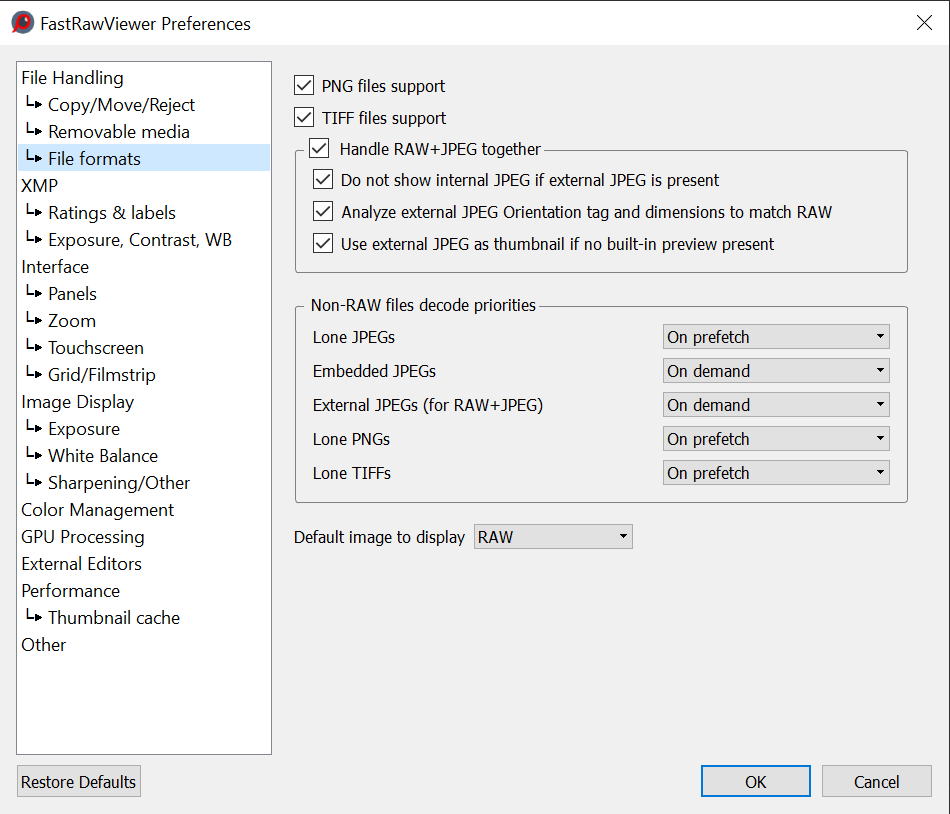Image resolution: width=950 pixels, height=814 pixels.
Task: Close the Preferences dialog window
Action: click(924, 23)
